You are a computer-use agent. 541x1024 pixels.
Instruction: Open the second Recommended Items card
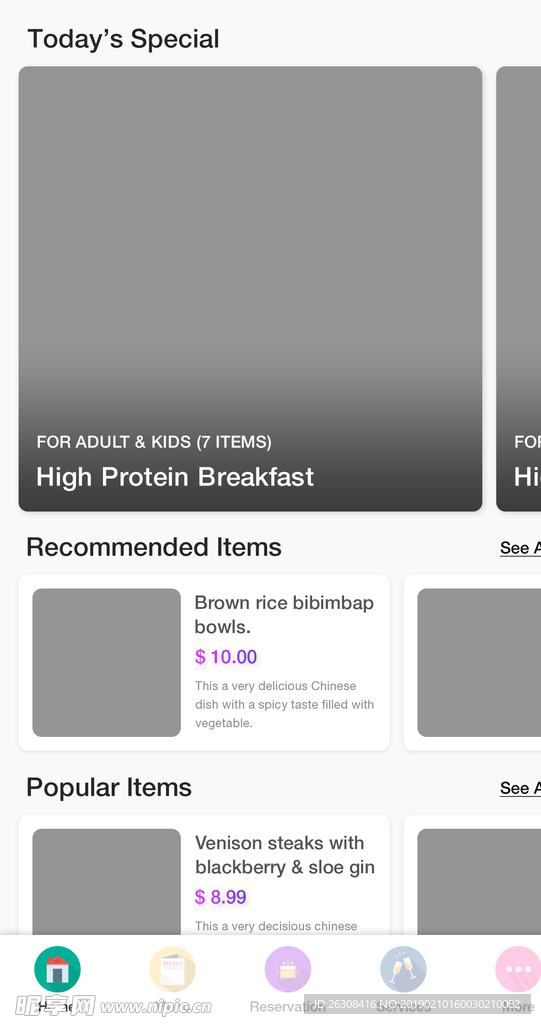click(472, 663)
